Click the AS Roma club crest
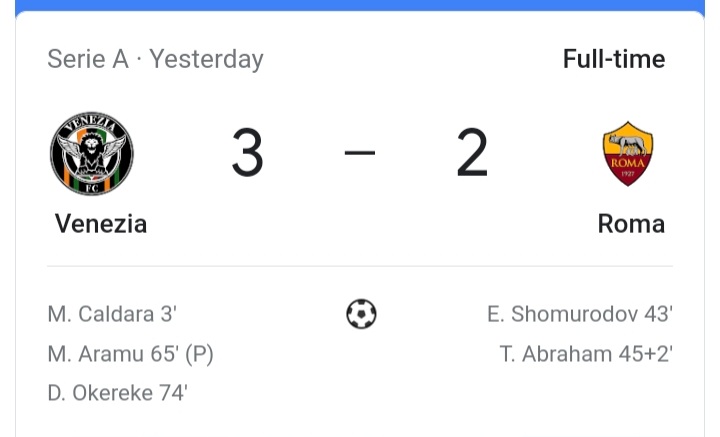 (628, 154)
